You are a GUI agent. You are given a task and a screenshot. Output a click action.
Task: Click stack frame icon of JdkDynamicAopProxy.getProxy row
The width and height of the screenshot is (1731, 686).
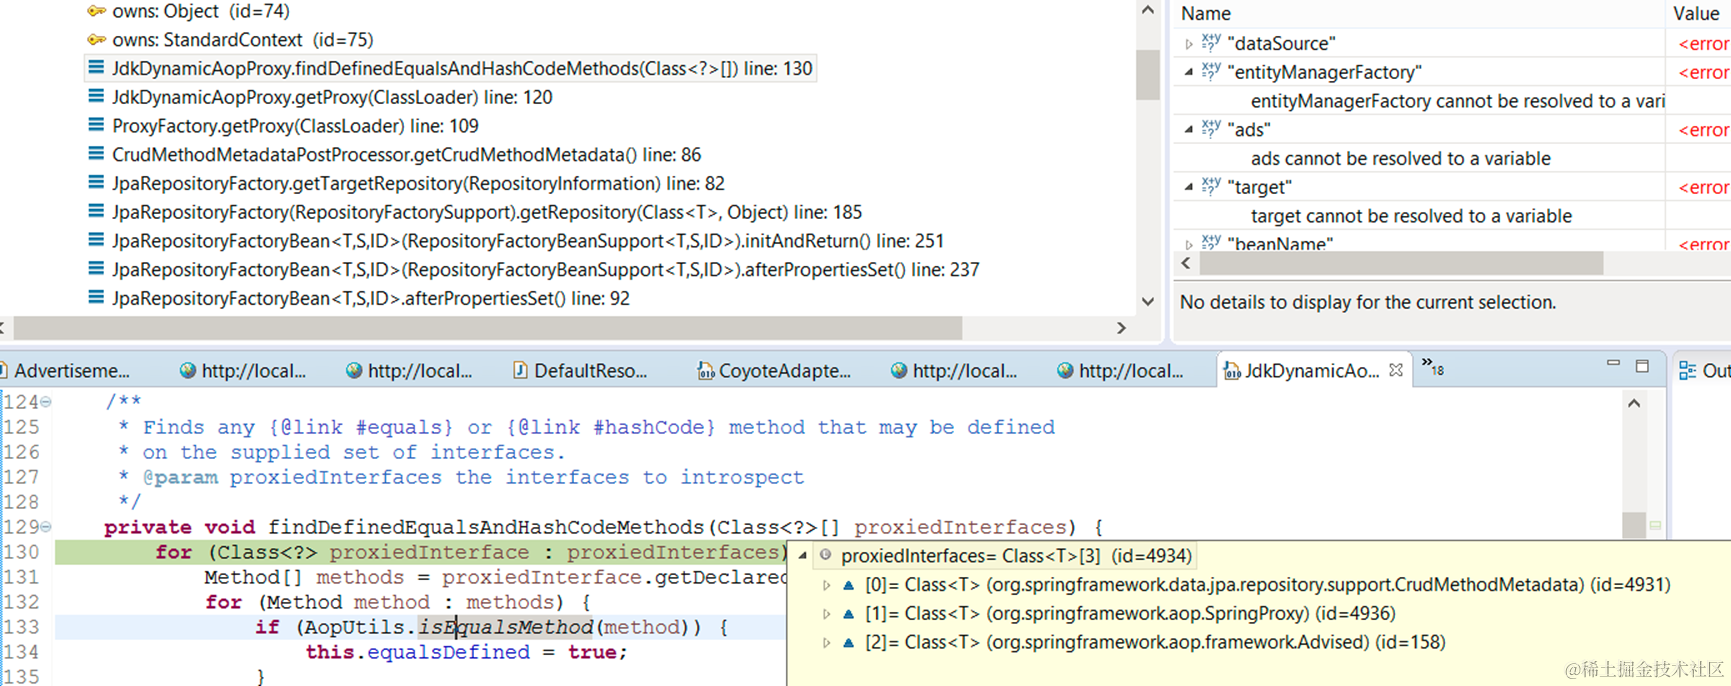96,96
